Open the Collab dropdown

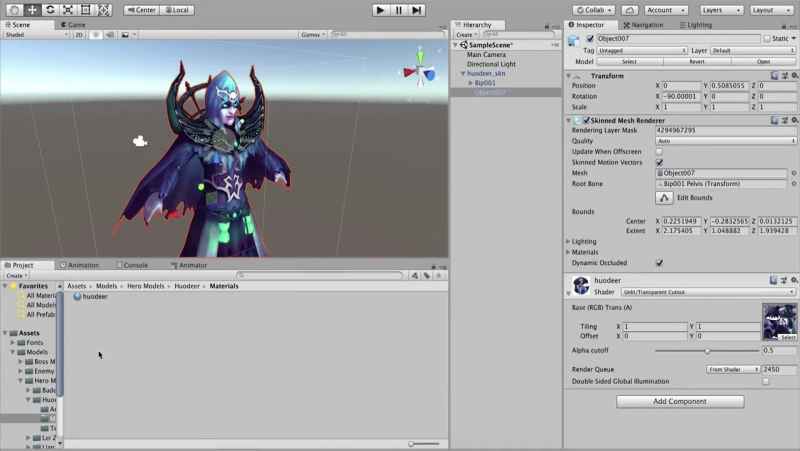pyautogui.click(x=594, y=10)
